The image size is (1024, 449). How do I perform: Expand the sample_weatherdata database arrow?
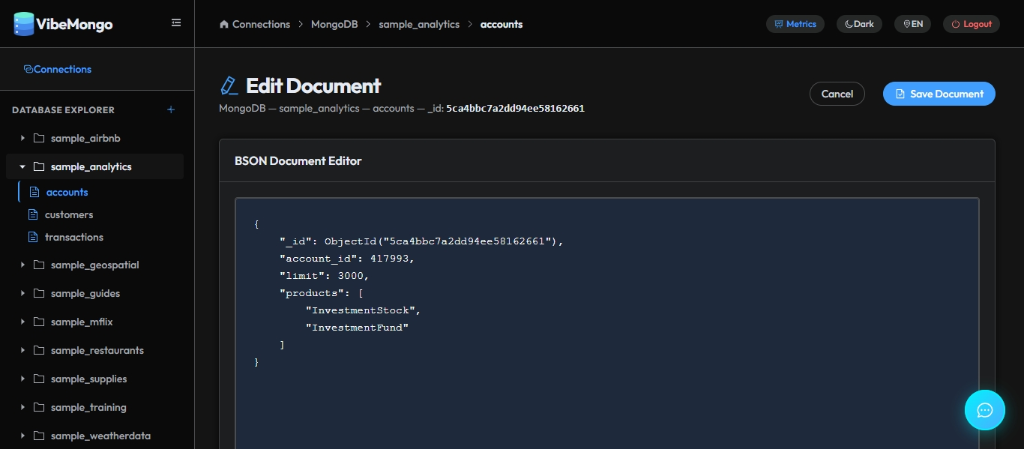23,435
